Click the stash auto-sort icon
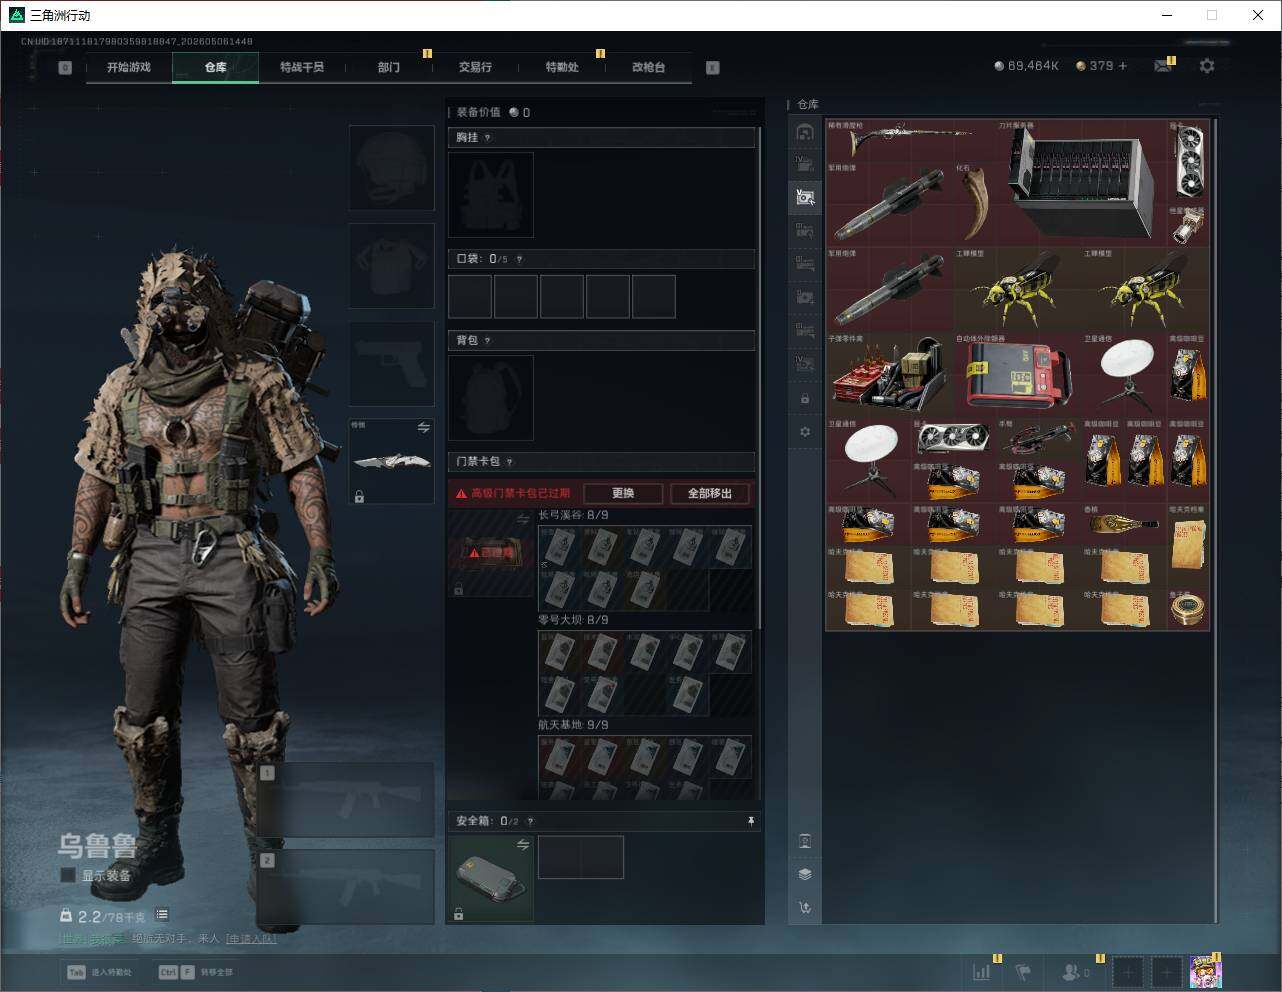 [x=805, y=908]
